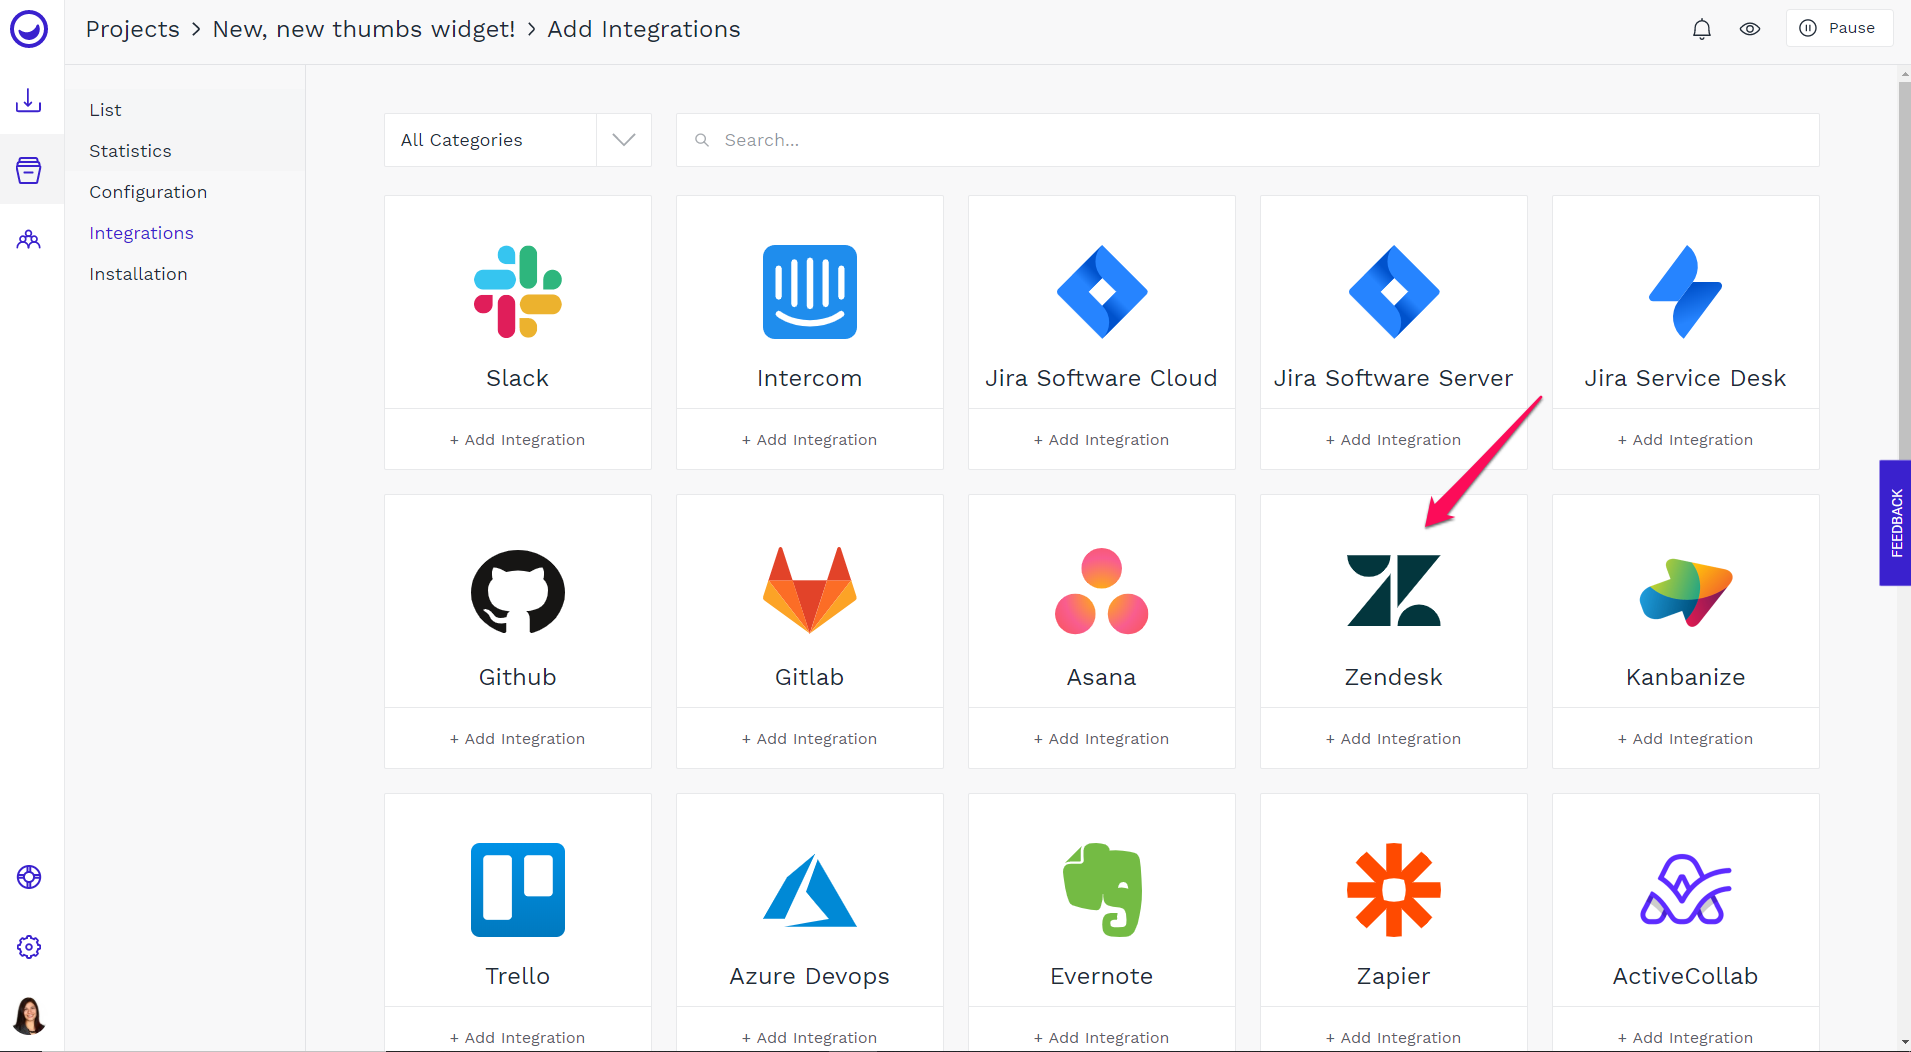1911x1052 pixels.
Task: Click the Jira Service Desk logo
Action: click(1686, 292)
